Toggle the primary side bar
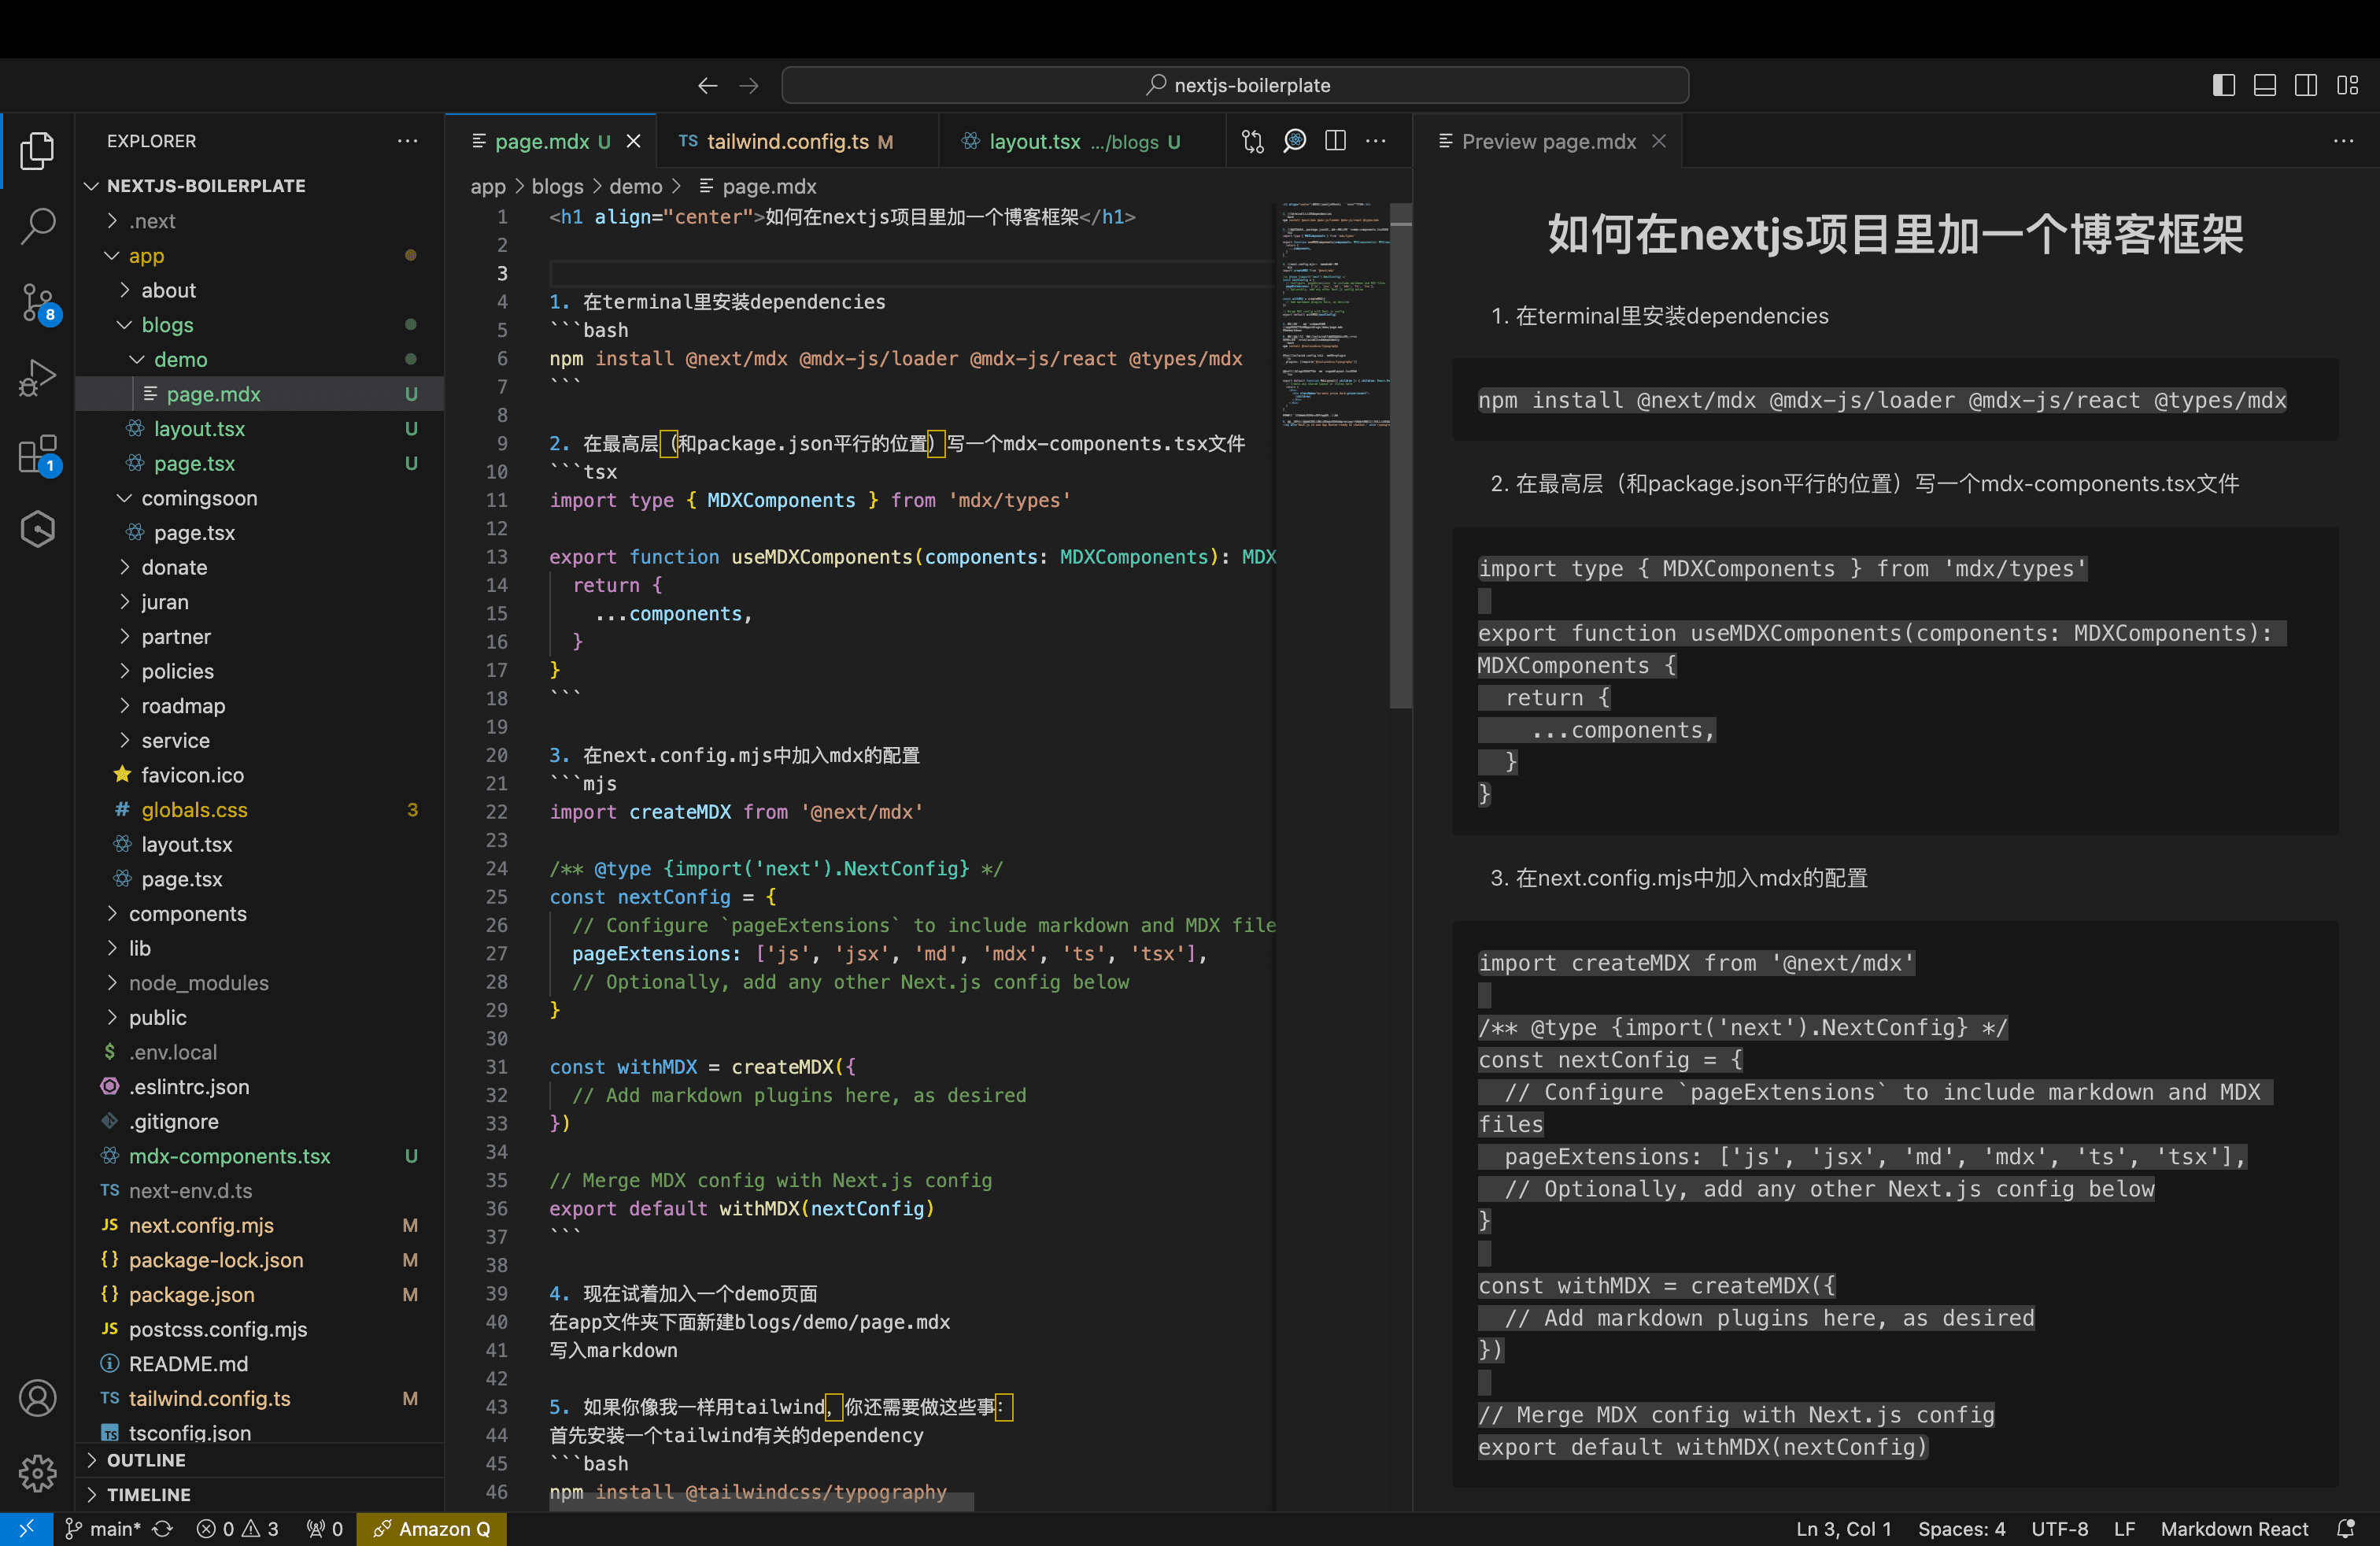The width and height of the screenshot is (2380, 1546). (x=2224, y=86)
